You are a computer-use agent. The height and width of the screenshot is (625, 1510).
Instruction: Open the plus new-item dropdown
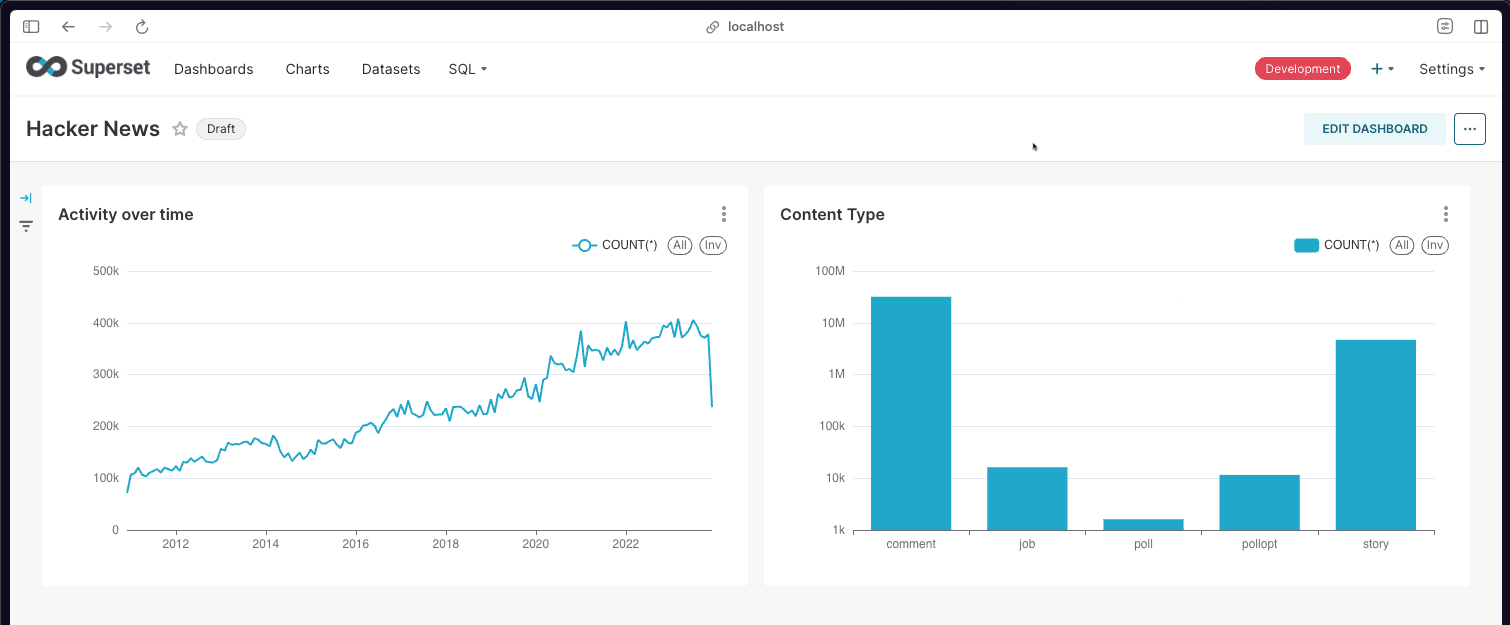pos(1382,69)
